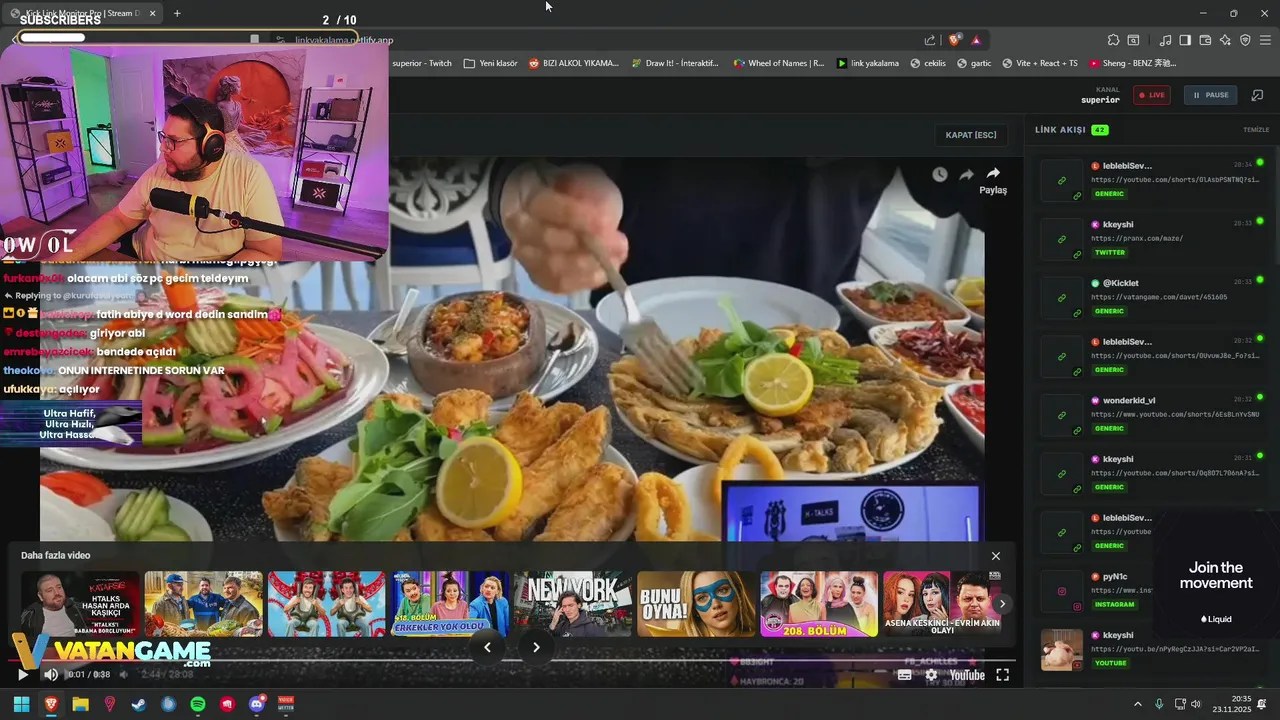Click the icon right of PAUSE

(1257, 95)
